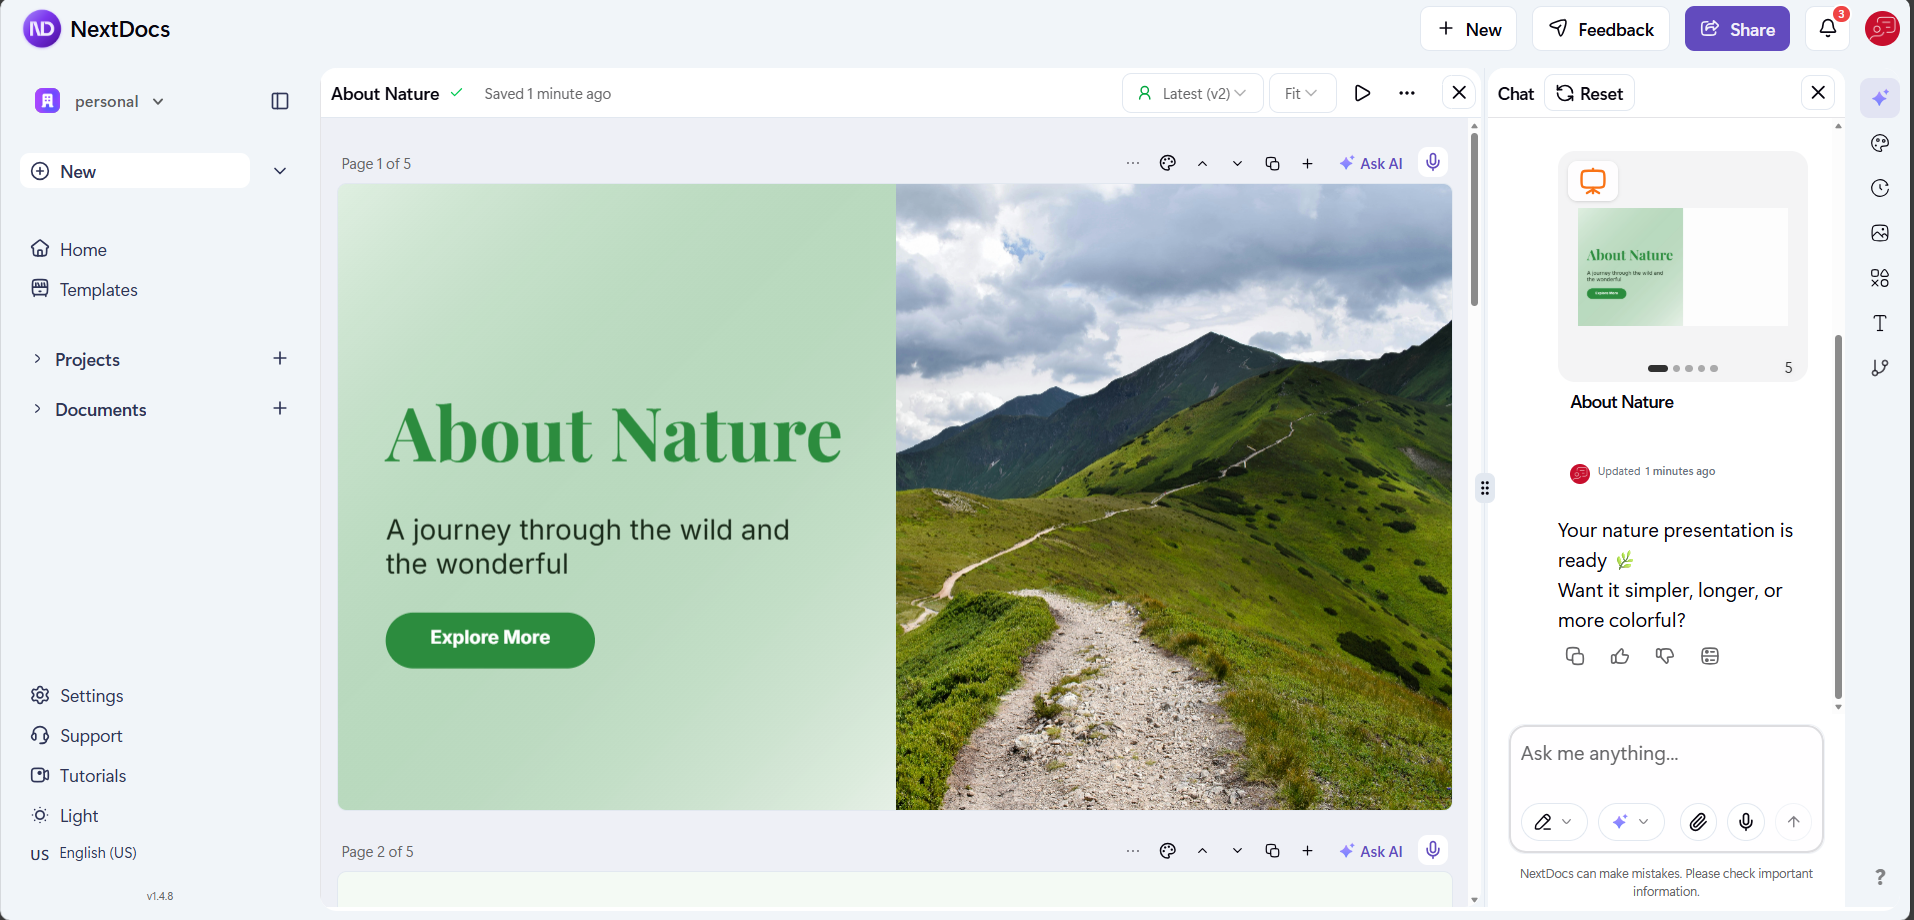Click the attach file paperclip icon
The height and width of the screenshot is (920, 1914).
pyautogui.click(x=1698, y=822)
